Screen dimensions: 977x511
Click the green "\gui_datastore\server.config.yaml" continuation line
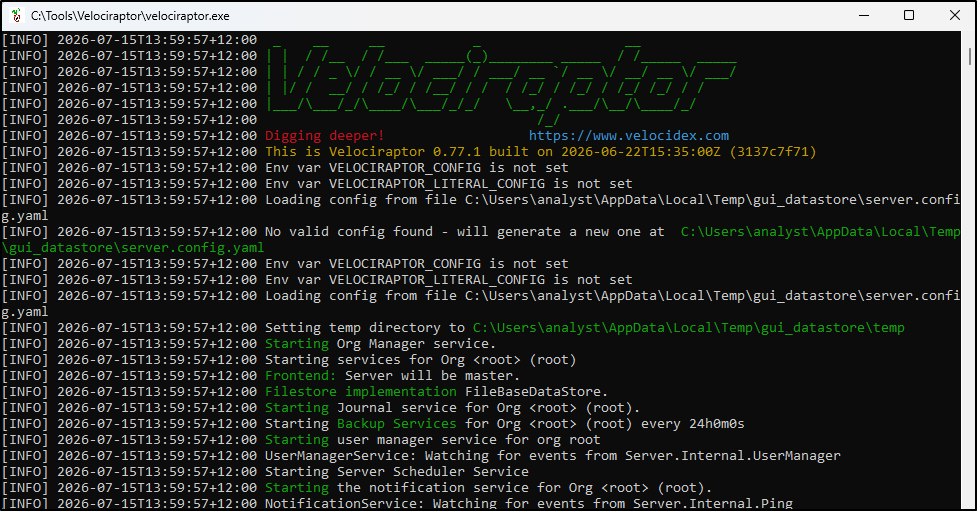tap(133, 248)
